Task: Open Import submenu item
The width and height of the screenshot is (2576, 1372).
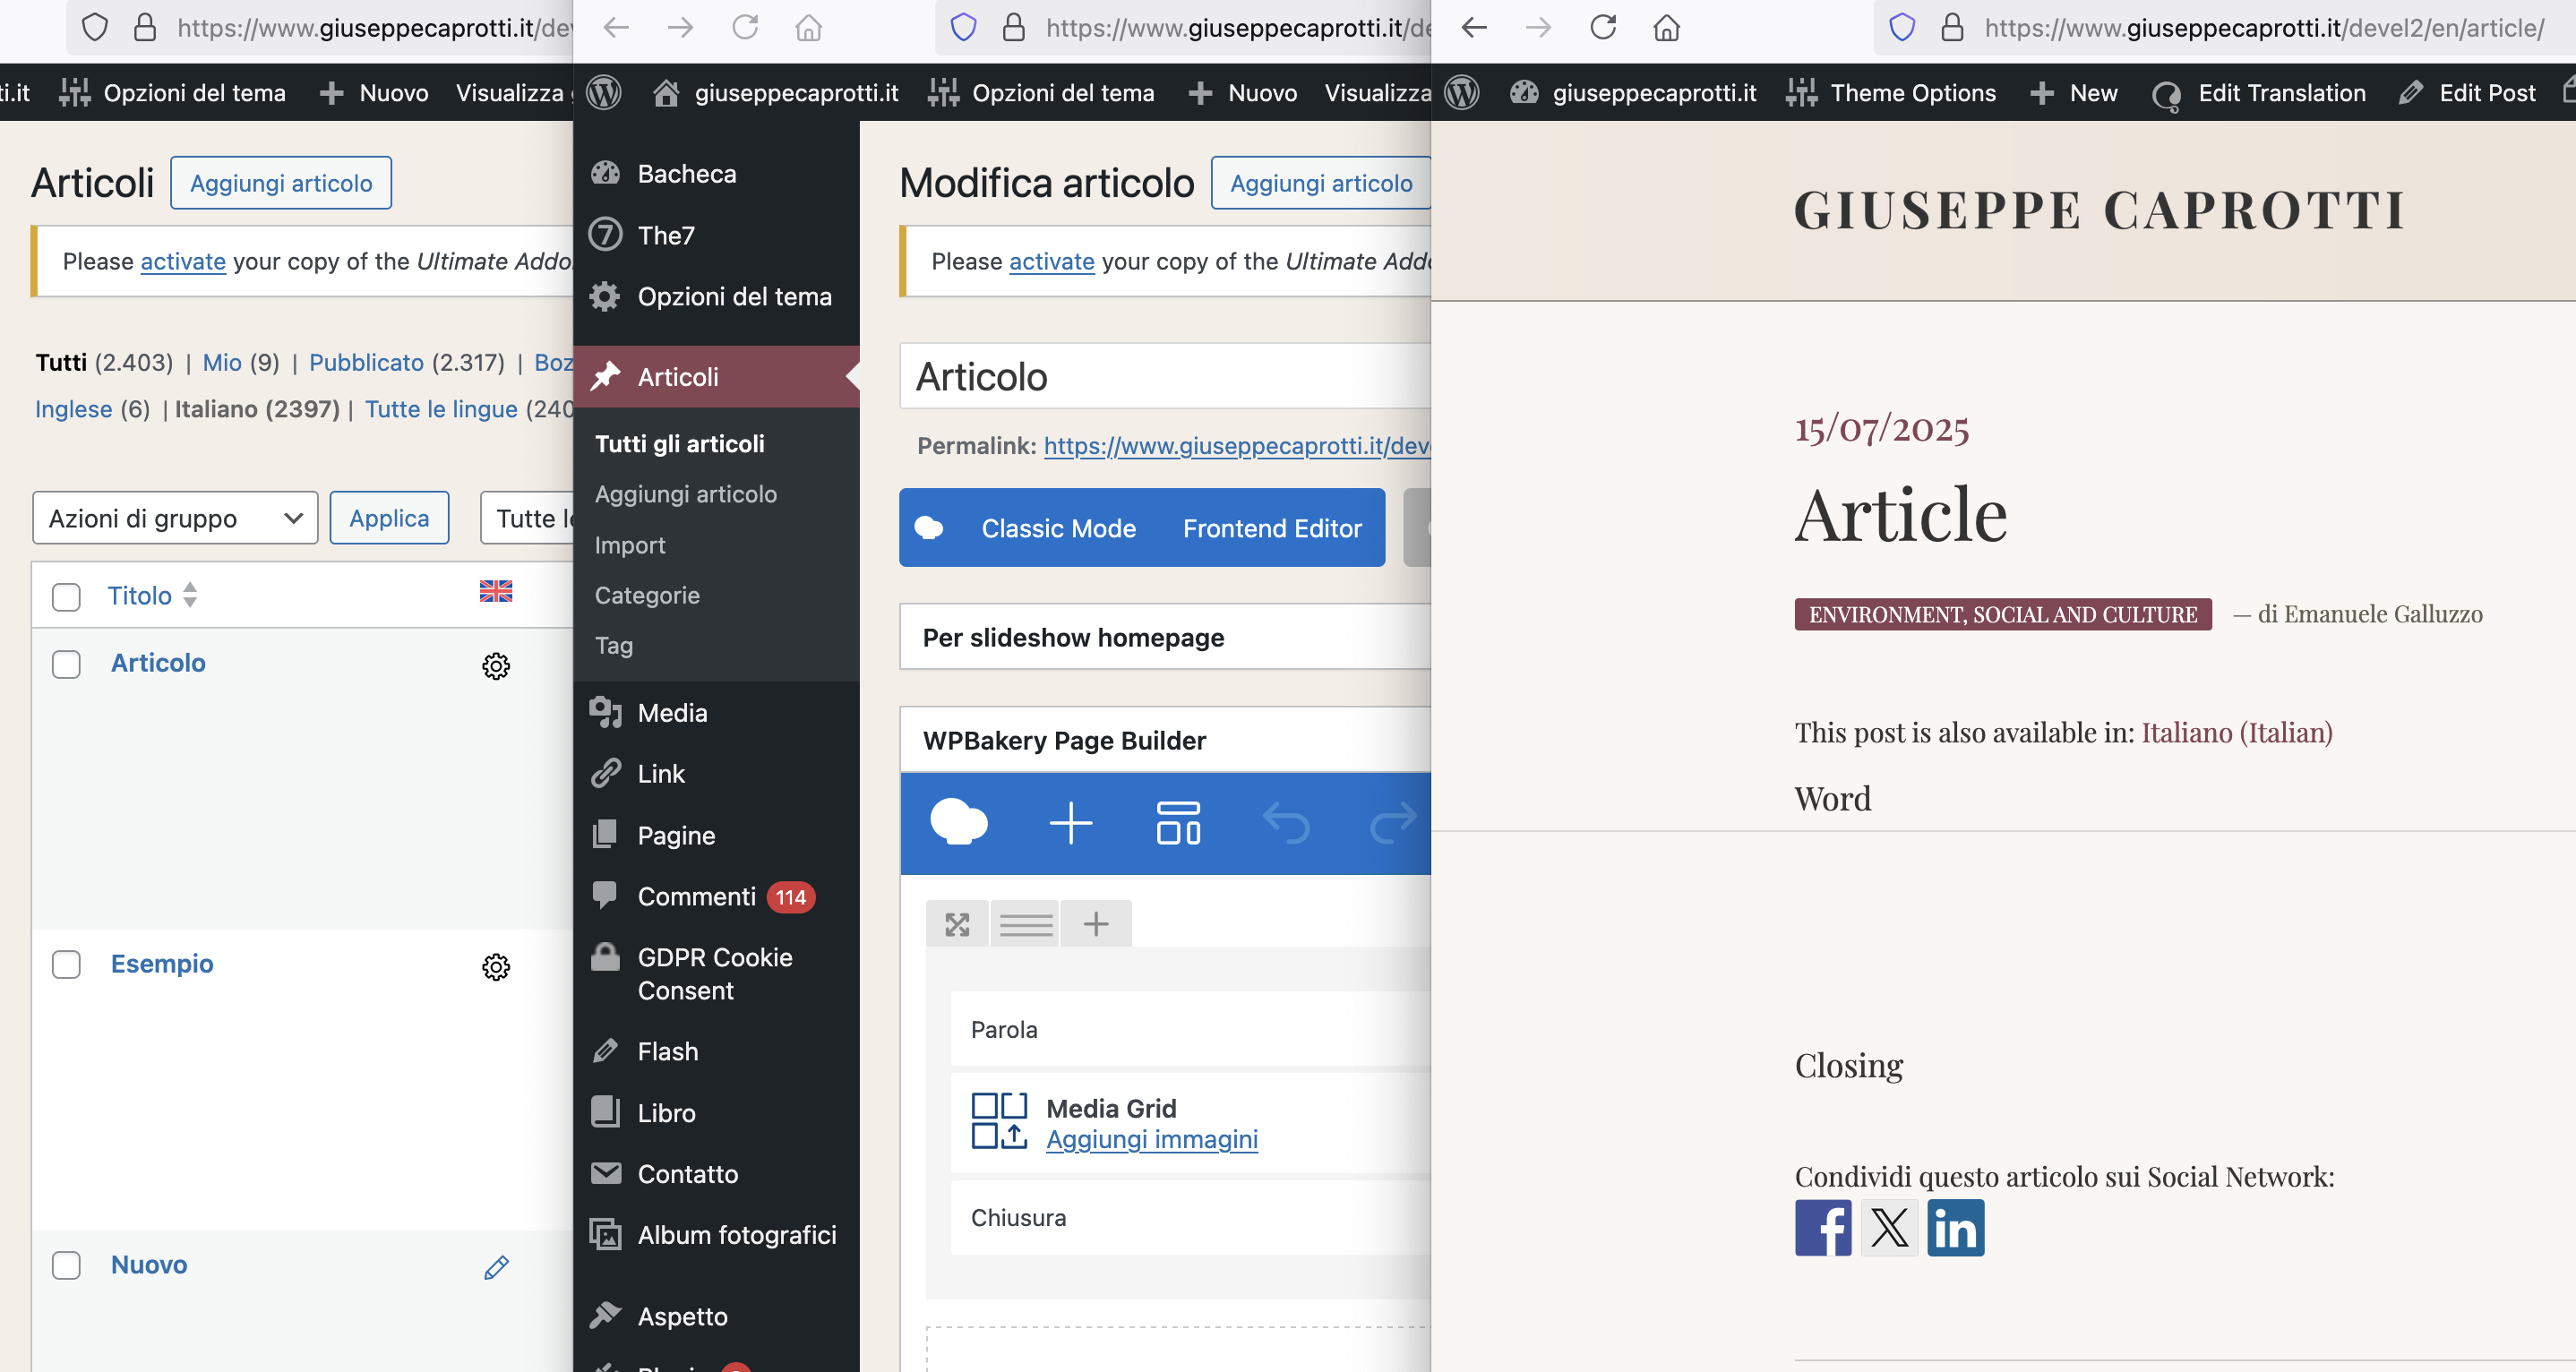Action: (x=630, y=545)
